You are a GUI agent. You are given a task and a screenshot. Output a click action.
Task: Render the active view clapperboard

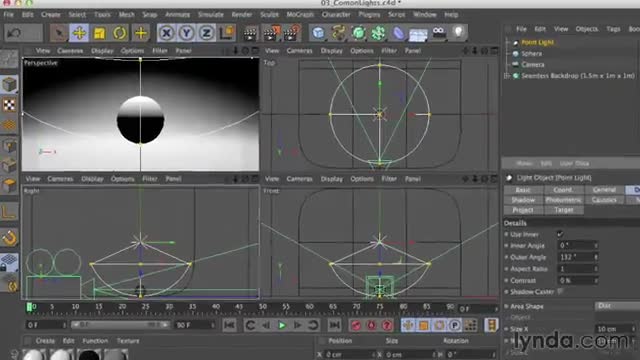(x=250, y=33)
